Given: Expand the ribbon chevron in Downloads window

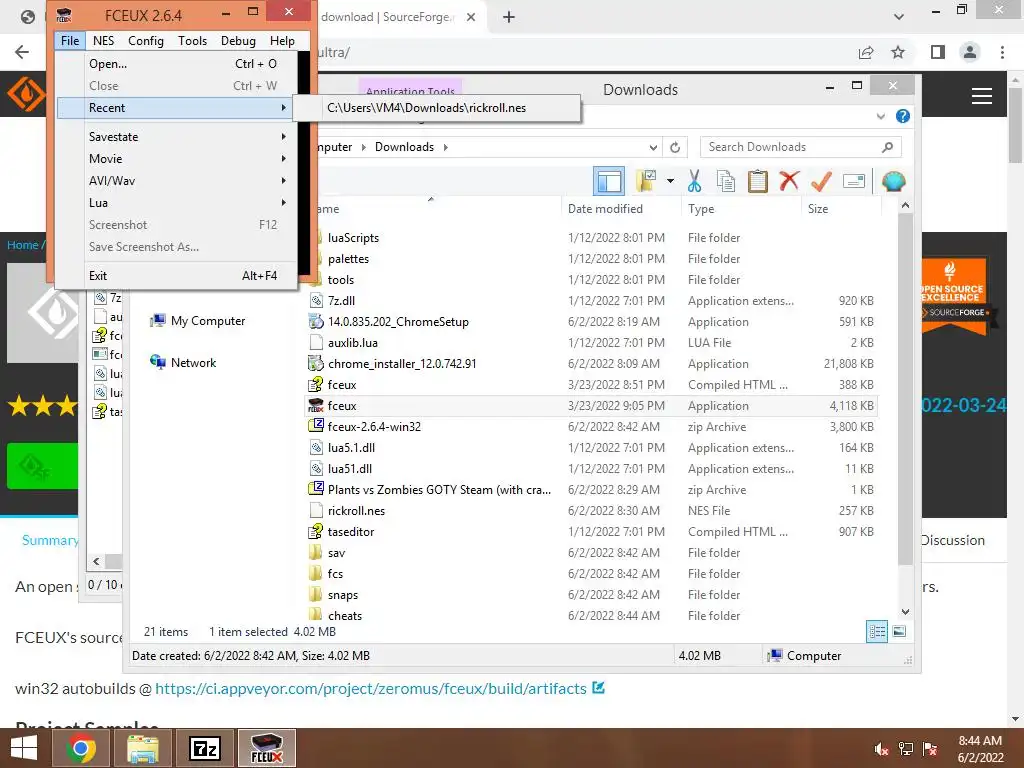Looking at the screenshot, I should [x=880, y=116].
